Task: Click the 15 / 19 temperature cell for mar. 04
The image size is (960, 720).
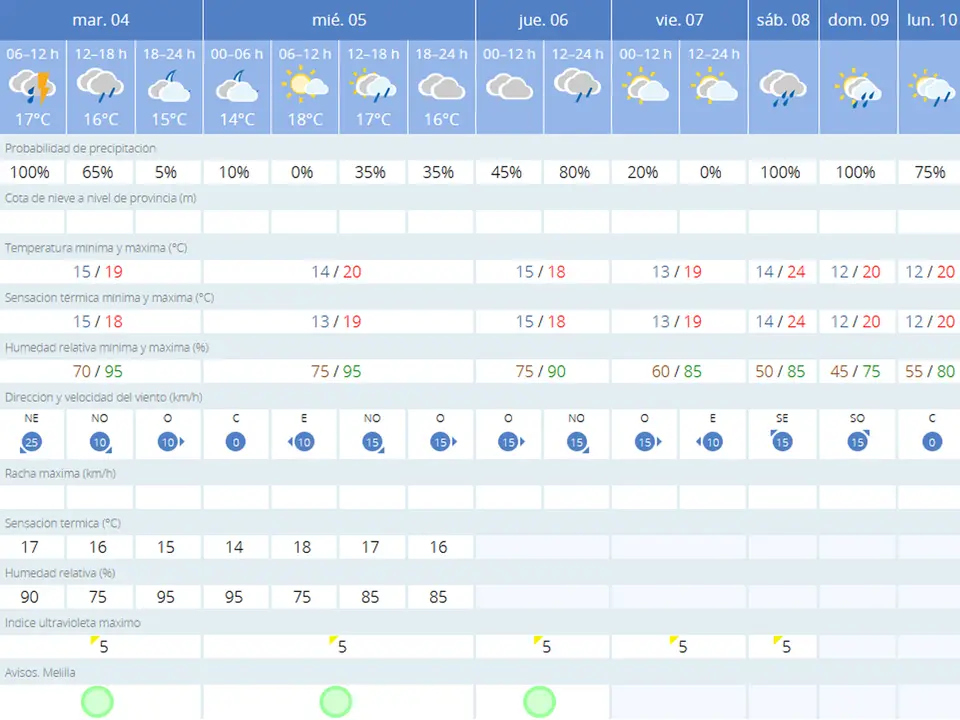Action: click(x=98, y=272)
